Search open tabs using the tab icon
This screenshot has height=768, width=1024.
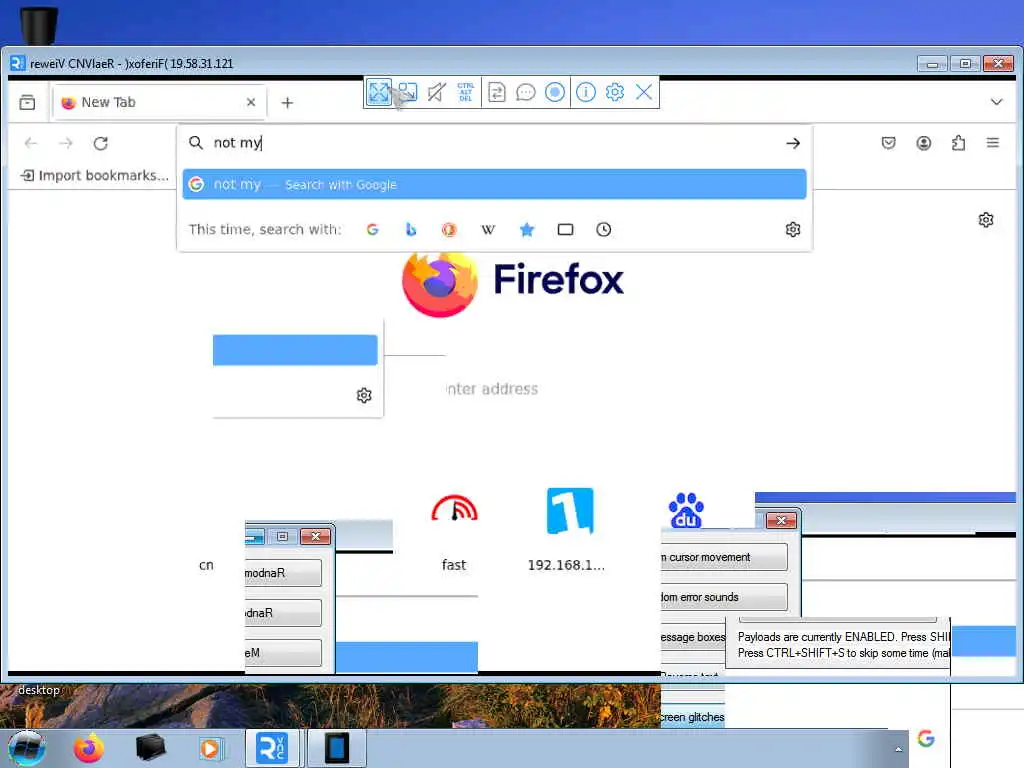tap(566, 229)
